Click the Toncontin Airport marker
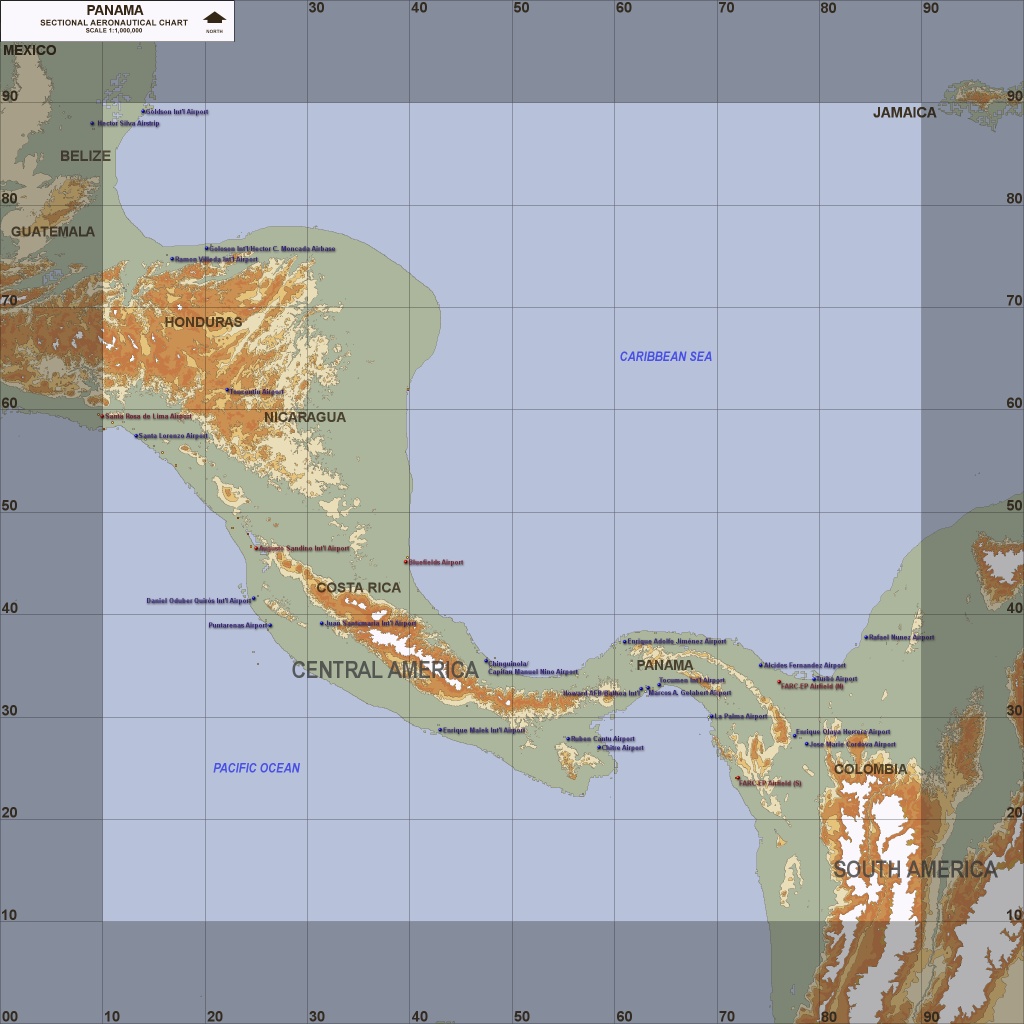1024x1024 pixels. point(227,391)
